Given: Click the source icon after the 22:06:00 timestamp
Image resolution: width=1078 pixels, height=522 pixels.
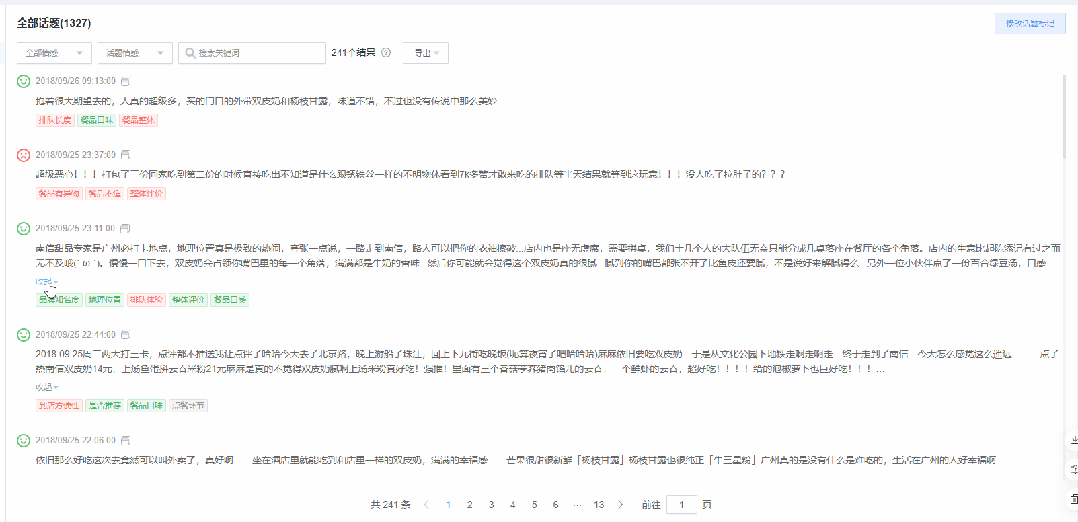Looking at the screenshot, I should (x=125, y=439).
